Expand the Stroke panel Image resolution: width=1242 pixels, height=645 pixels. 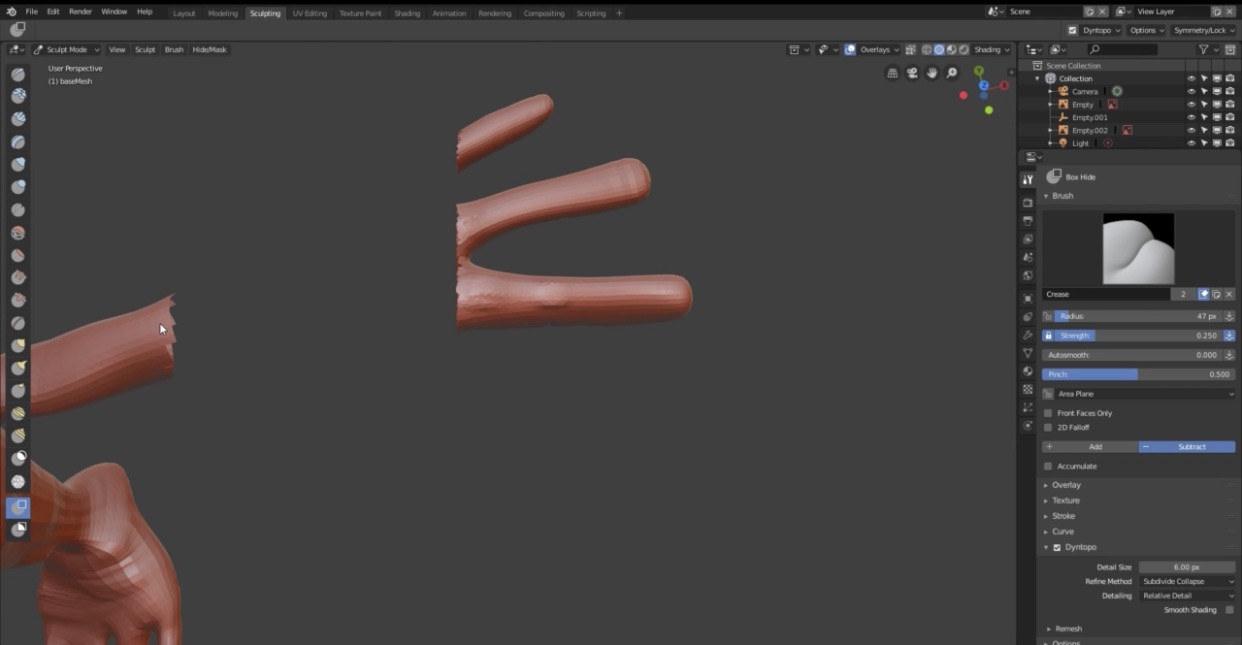point(1063,516)
